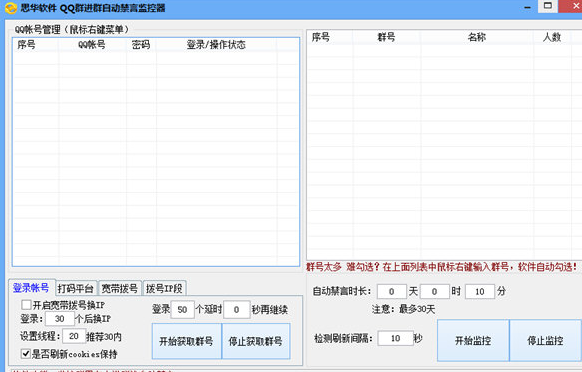The width and height of the screenshot is (582, 372).
Task: Start monitoring with 开始监控 button
Action: click(473, 340)
